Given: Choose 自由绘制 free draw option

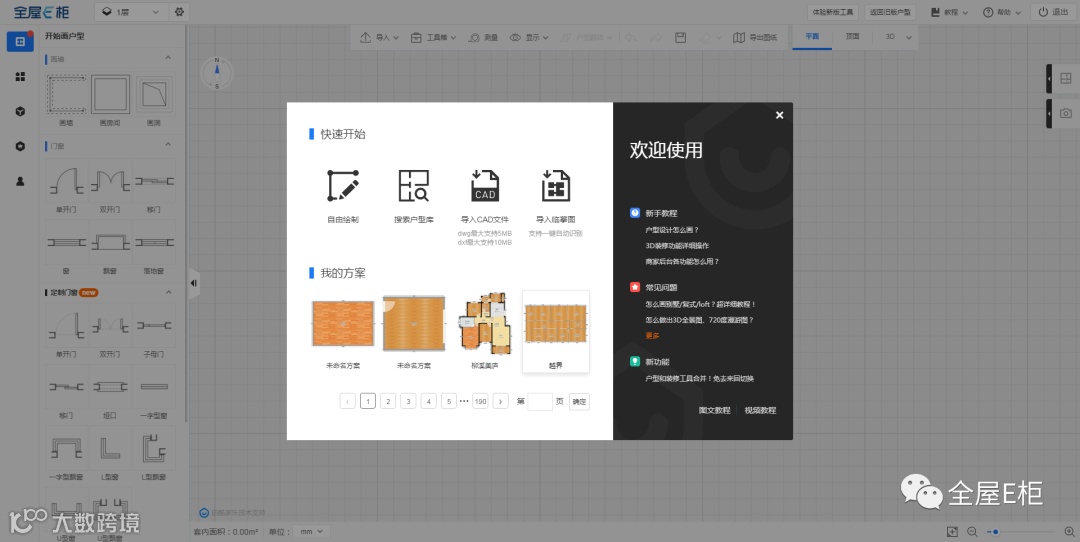Looking at the screenshot, I should [342, 196].
